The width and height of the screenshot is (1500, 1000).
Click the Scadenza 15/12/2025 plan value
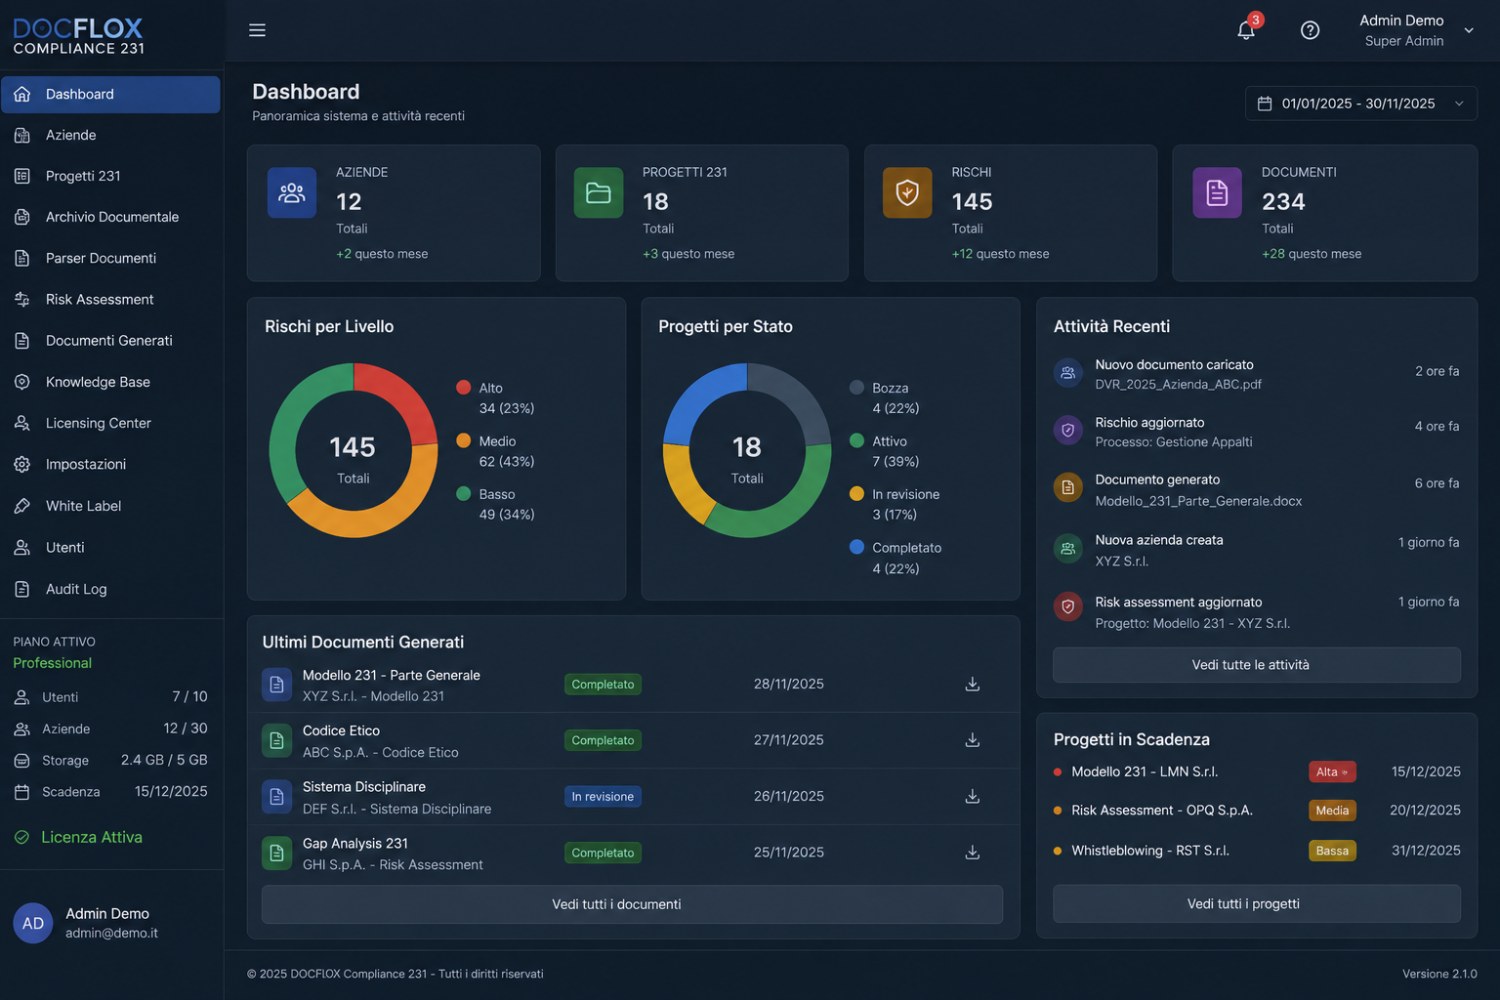171,792
